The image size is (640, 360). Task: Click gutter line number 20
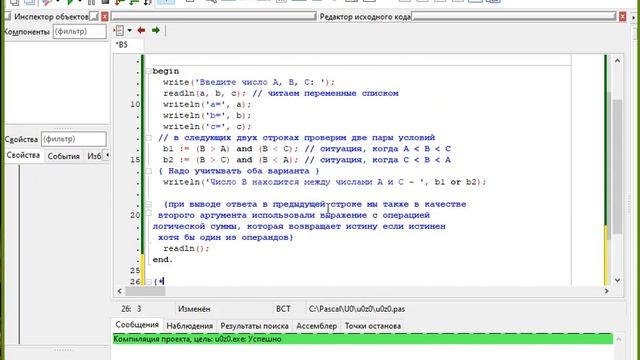click(135, 215)
